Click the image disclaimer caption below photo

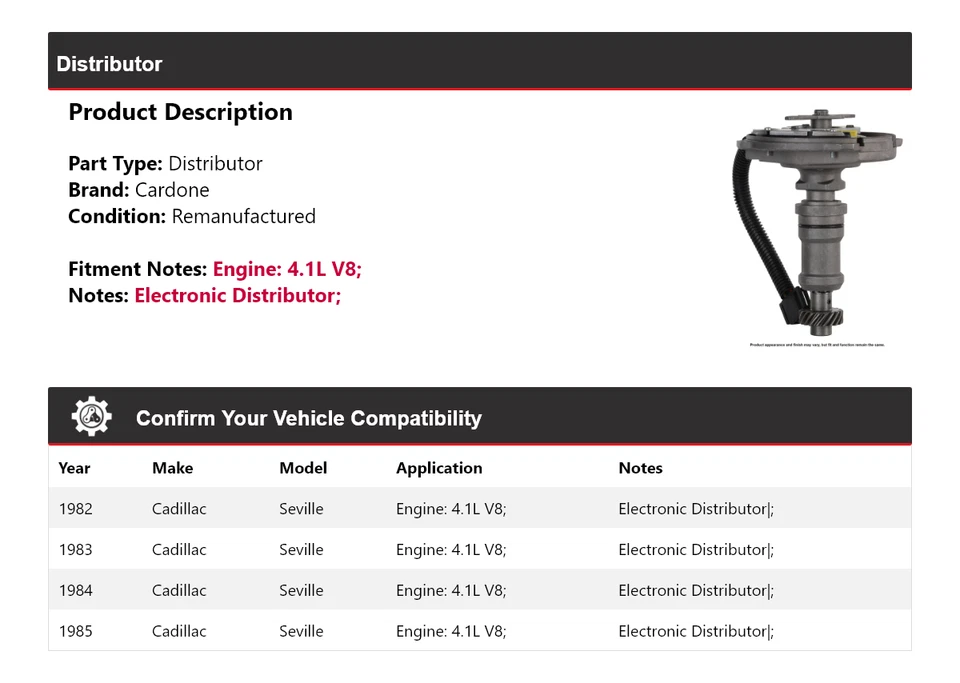(817, 345)
